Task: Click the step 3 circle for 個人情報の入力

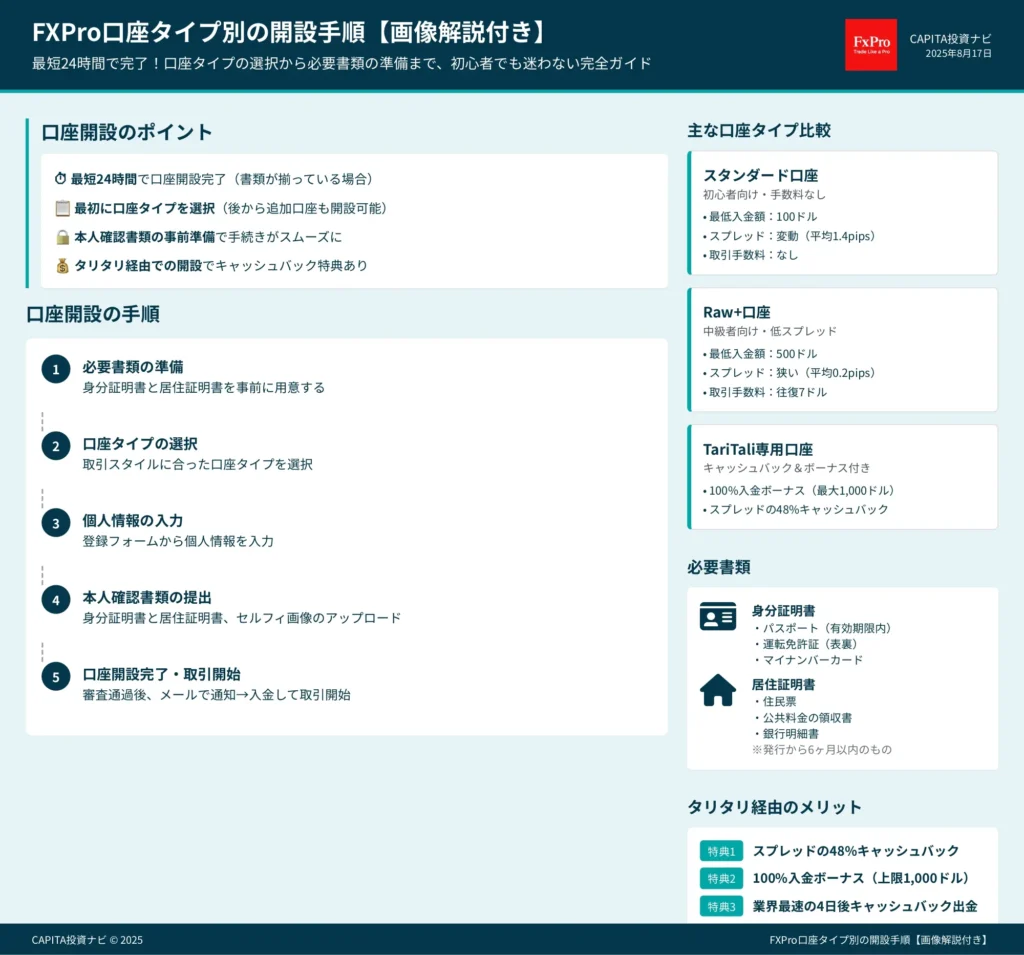Action: (x=56, y=523)
